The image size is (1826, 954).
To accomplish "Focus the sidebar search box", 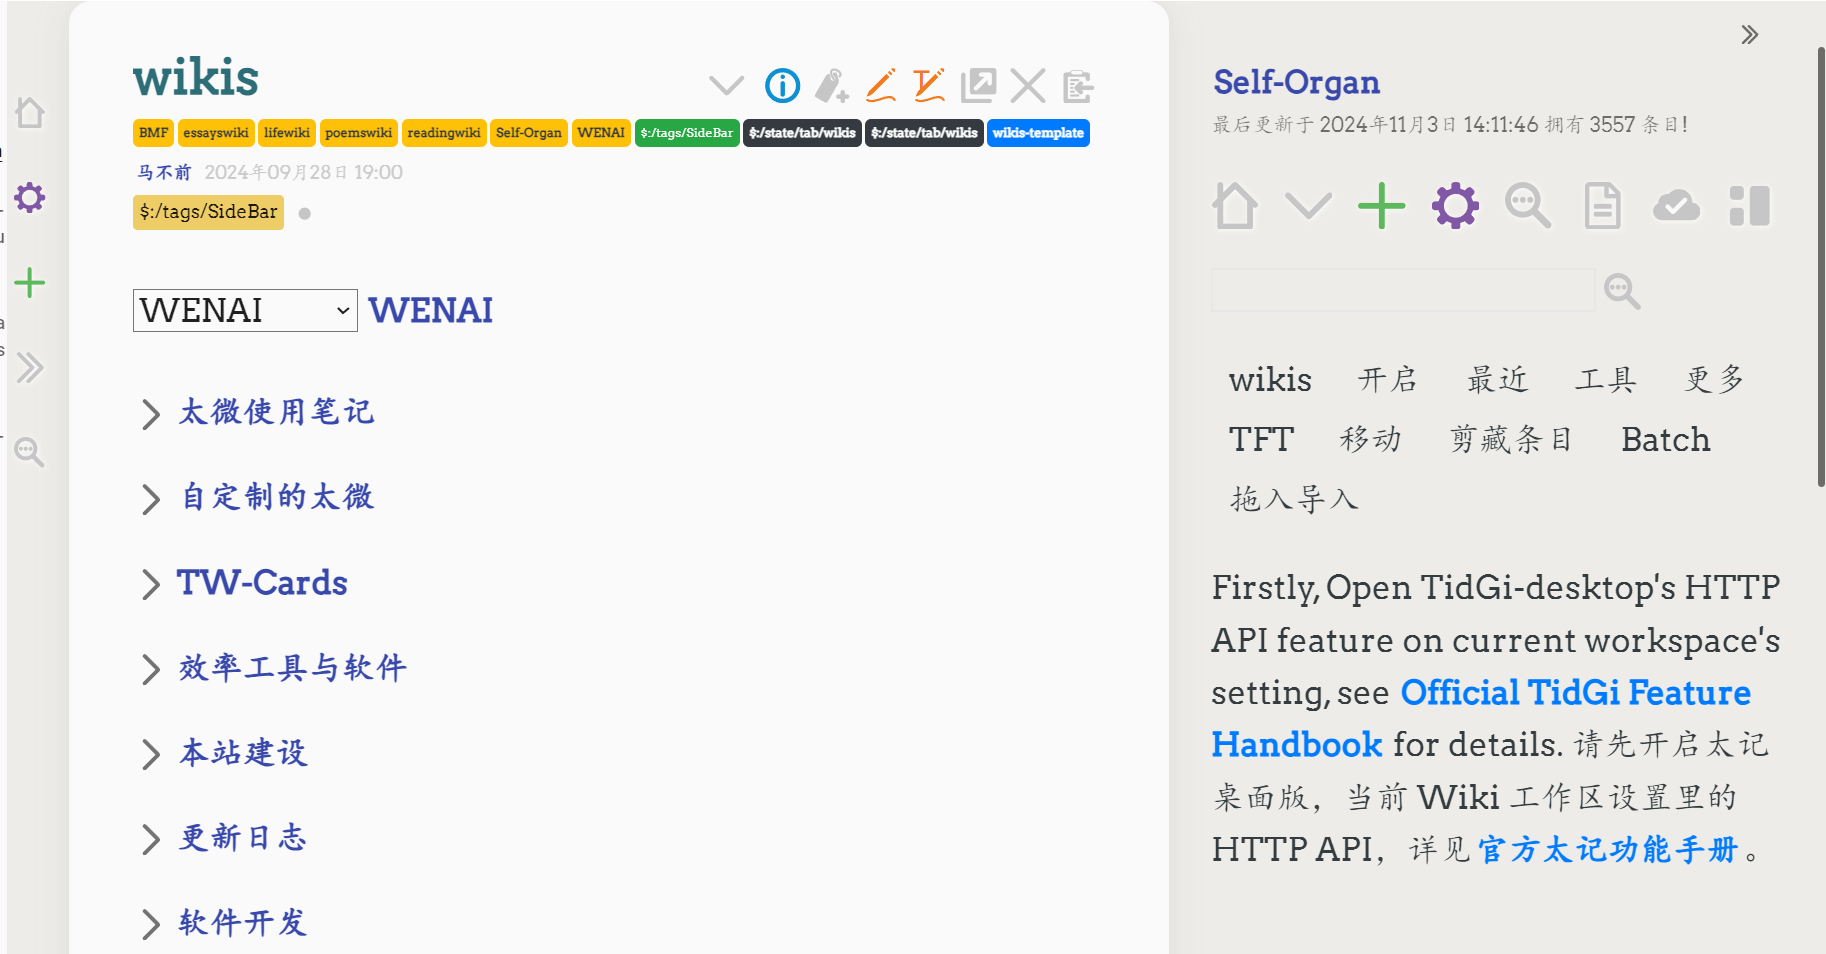I will (1403, 290).
